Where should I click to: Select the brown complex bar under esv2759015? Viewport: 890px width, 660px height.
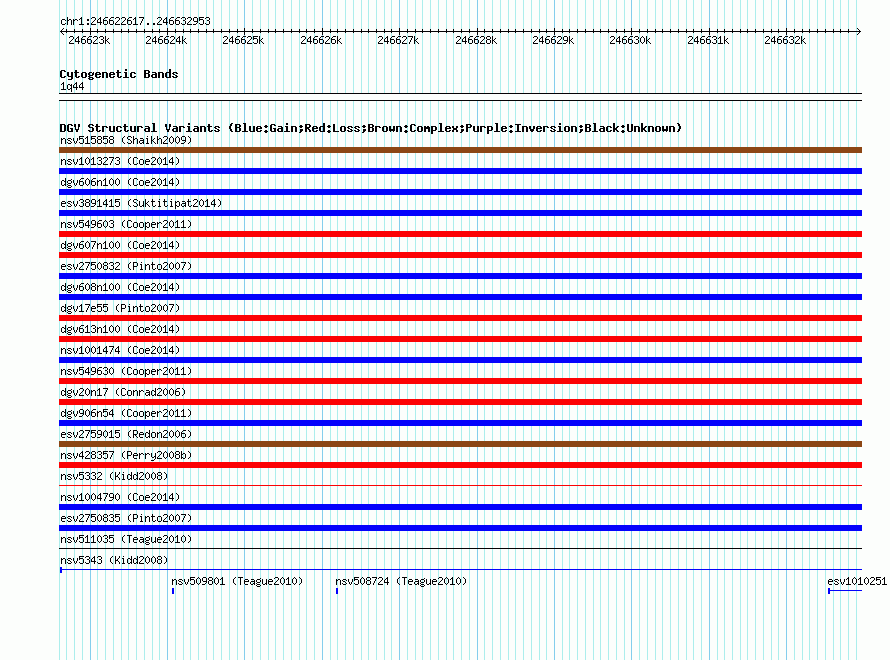460,444
